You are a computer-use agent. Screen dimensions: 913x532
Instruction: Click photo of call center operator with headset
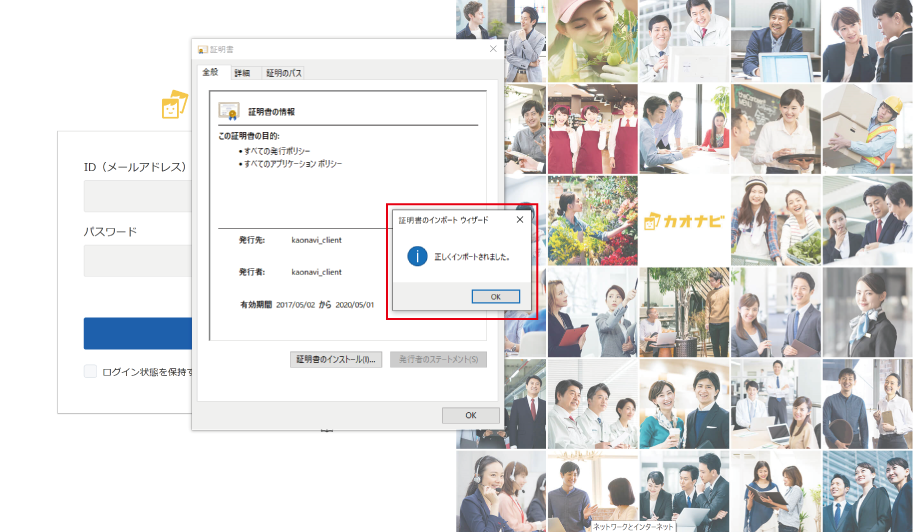[x=501, y=491]
